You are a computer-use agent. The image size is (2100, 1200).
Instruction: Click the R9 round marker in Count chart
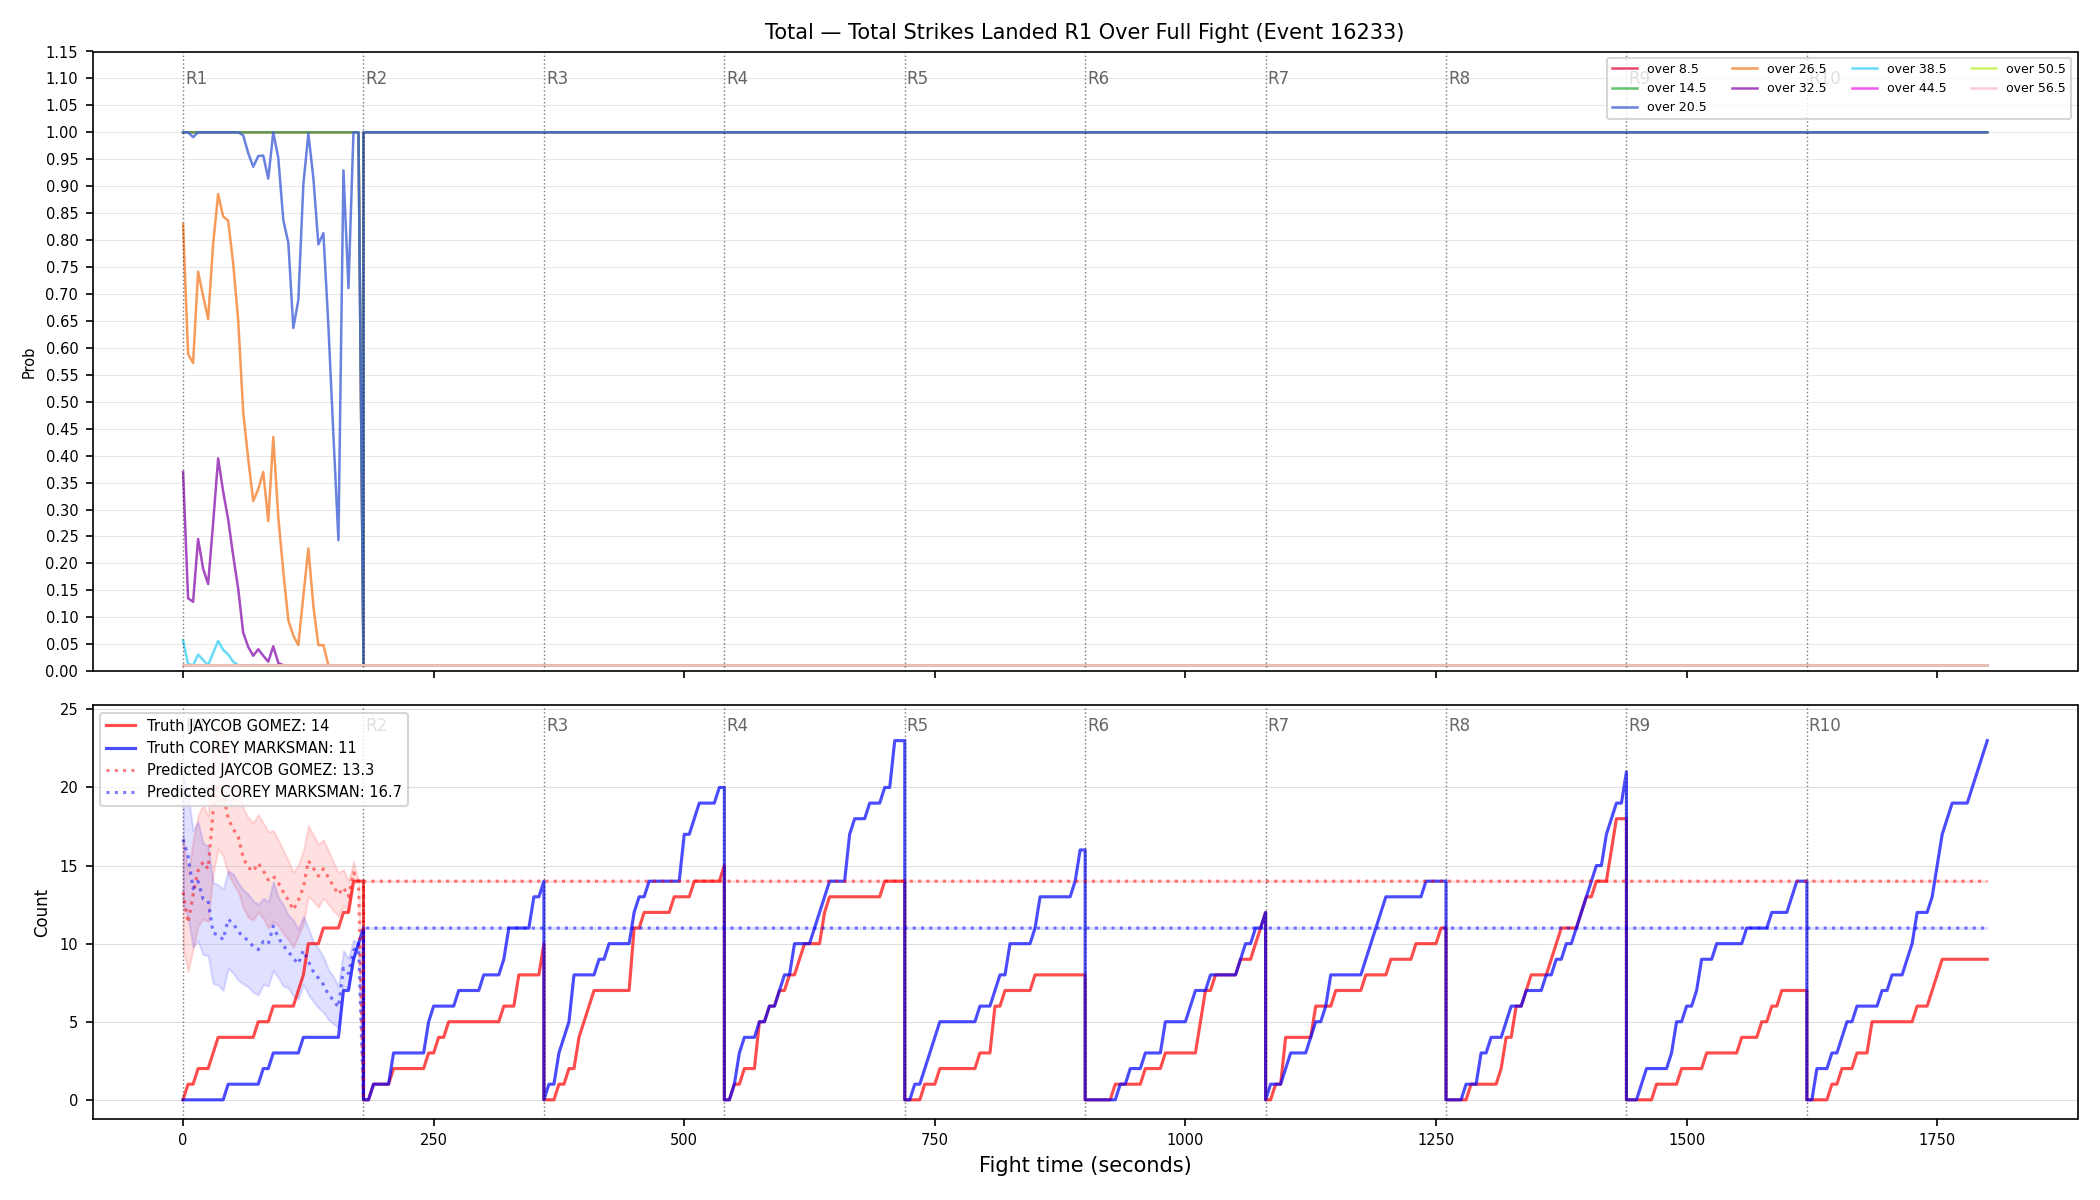coord(1639,725)
